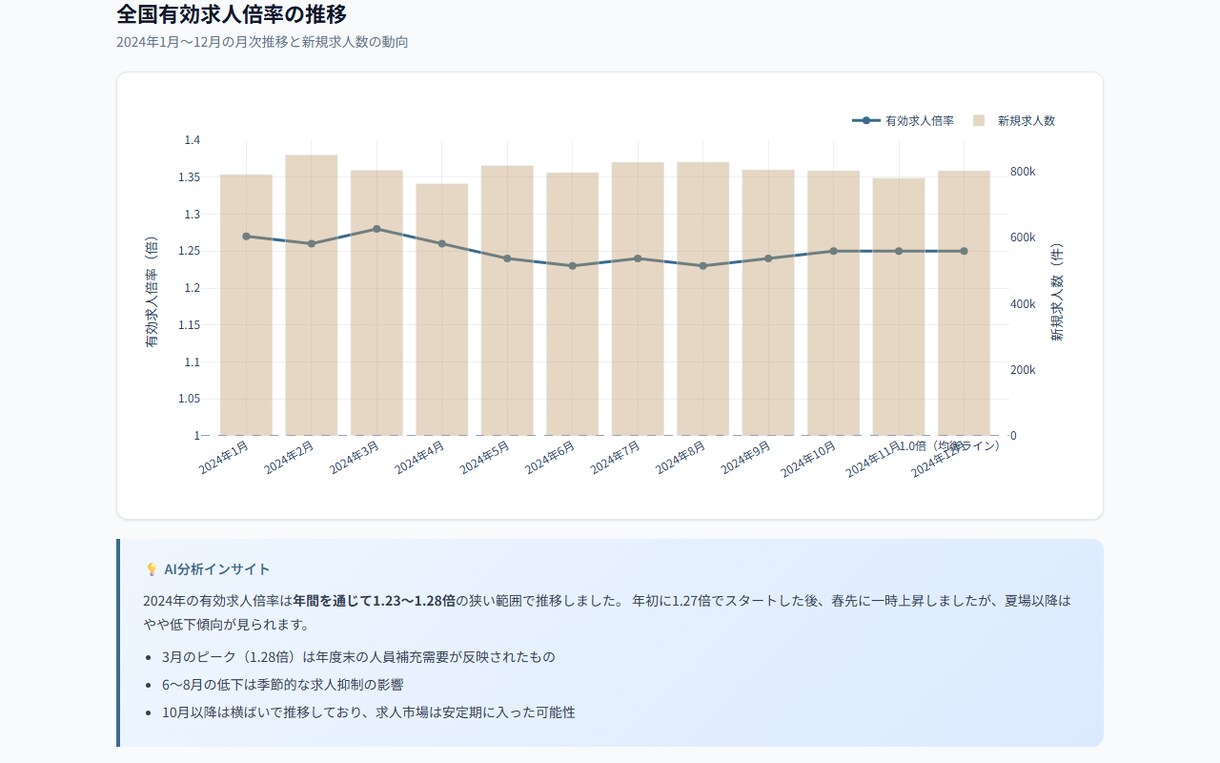Select the 2024年6月 line data point
The height and width of the screenshot is (763, 1220).
pyautogui.click(x=572, y=266)
